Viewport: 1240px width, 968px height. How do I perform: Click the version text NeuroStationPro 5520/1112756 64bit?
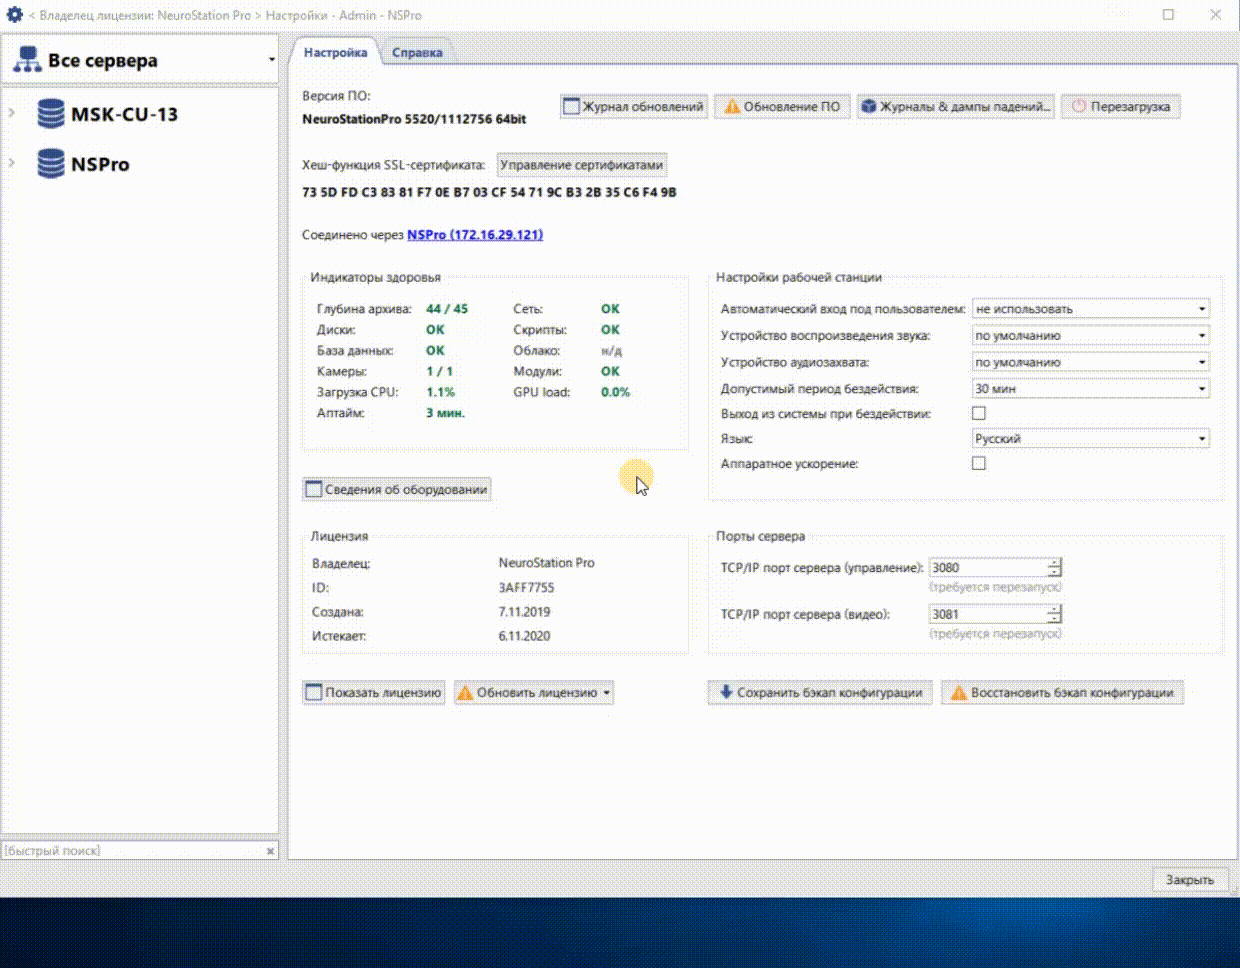click(x=414, y=119)
